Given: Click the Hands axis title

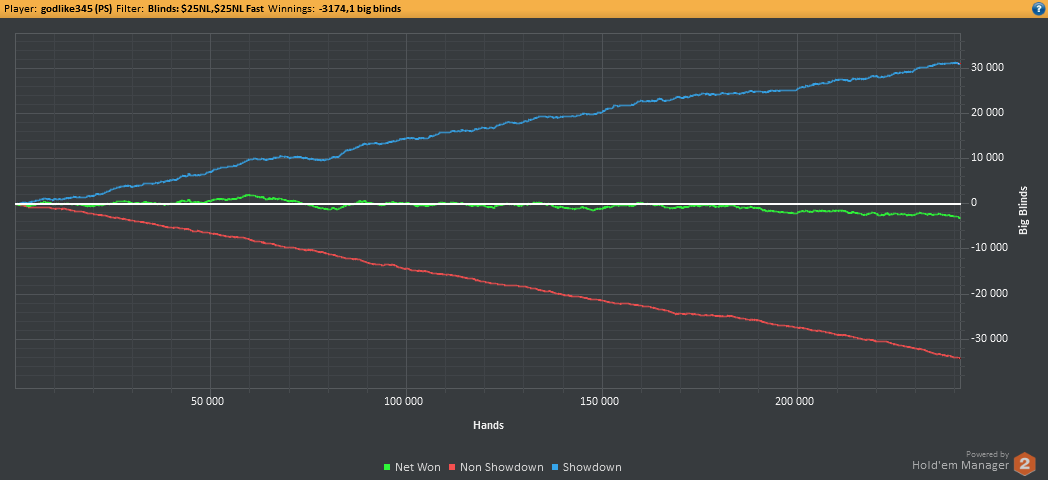Looking at the screenshot, I should (x=488, y=425).
